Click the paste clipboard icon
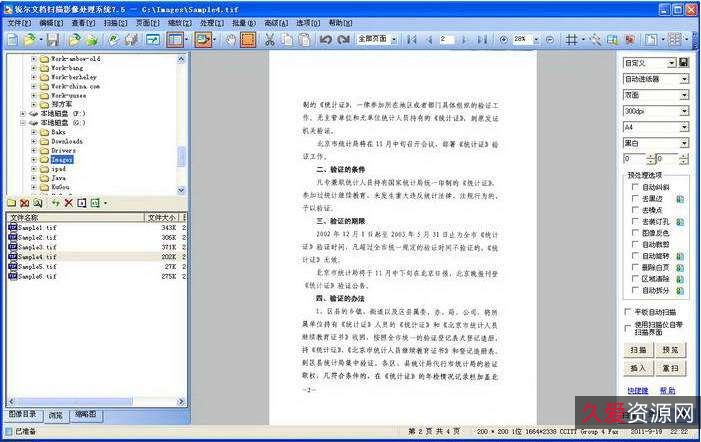The height and width of the screenshot is (442, 701). [x=304, y=40]
